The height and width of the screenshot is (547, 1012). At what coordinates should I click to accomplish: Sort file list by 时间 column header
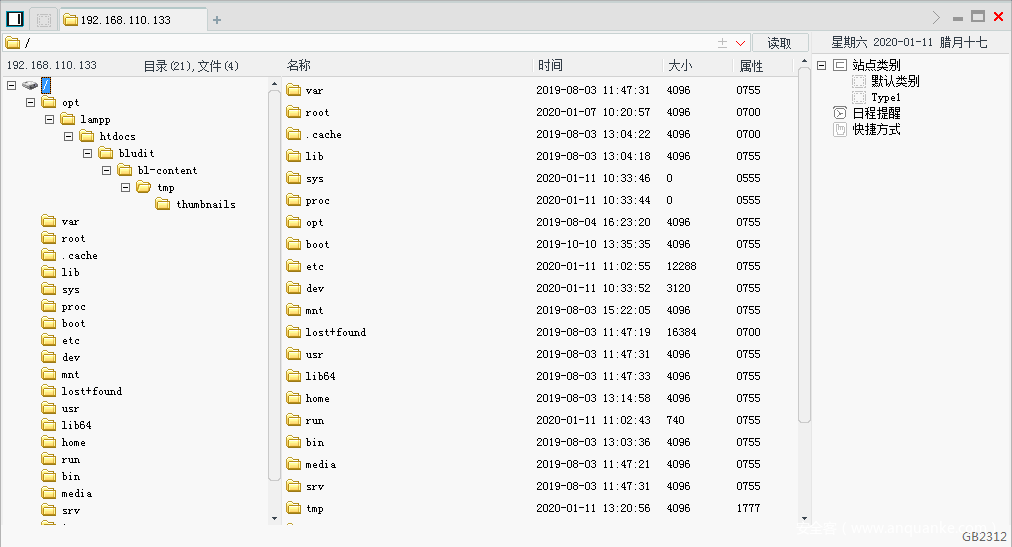point(550,65)
